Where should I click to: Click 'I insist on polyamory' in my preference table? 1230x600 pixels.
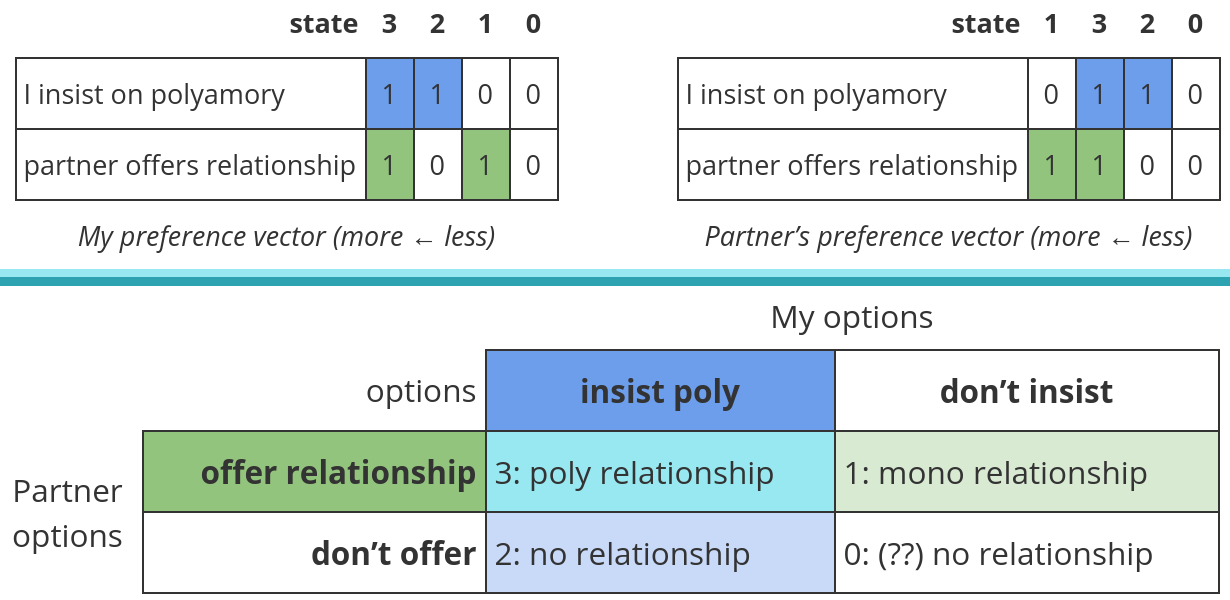(155, 95)
